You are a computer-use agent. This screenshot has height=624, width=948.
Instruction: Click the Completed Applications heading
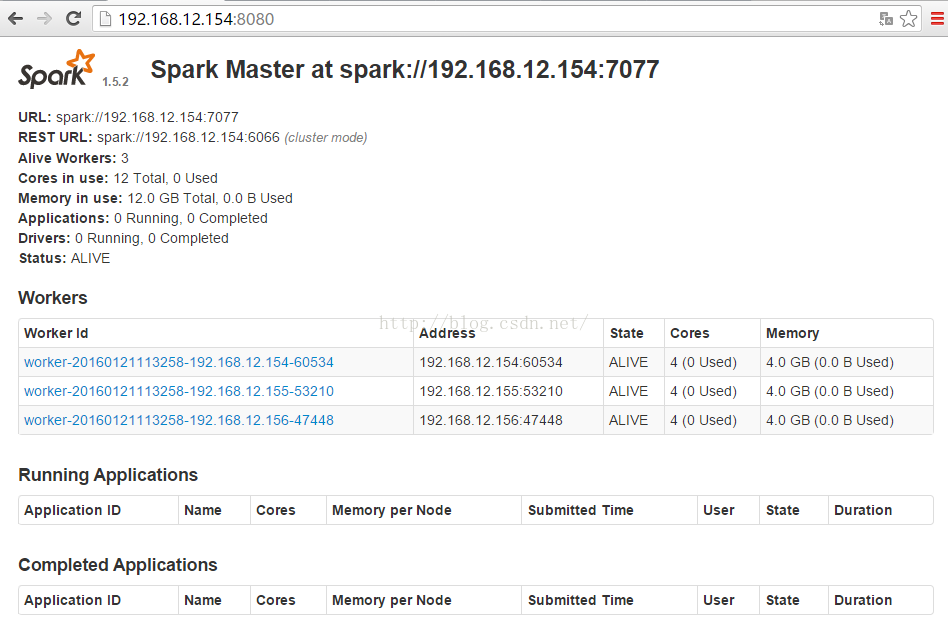pyautogui.click(x=118, y=565)
